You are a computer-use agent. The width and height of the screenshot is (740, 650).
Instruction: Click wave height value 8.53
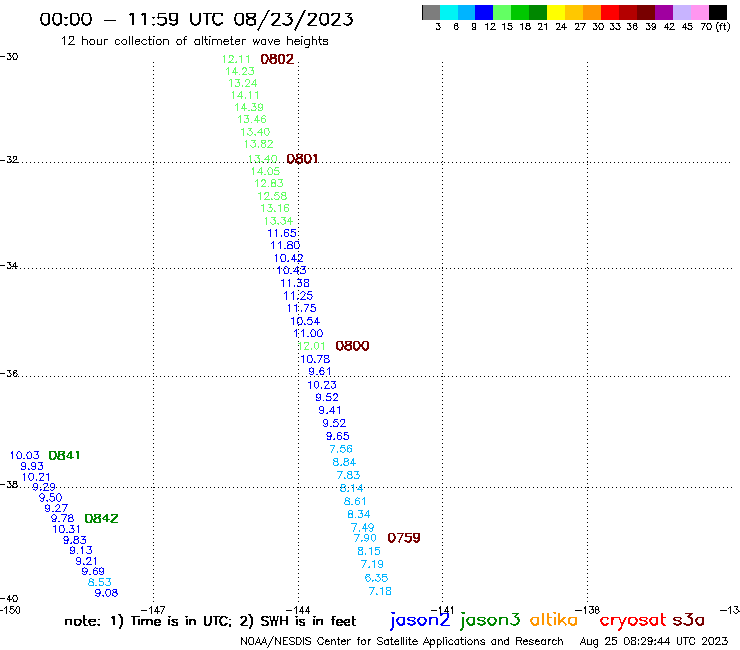pyautogui.click(x=100, y=582)
